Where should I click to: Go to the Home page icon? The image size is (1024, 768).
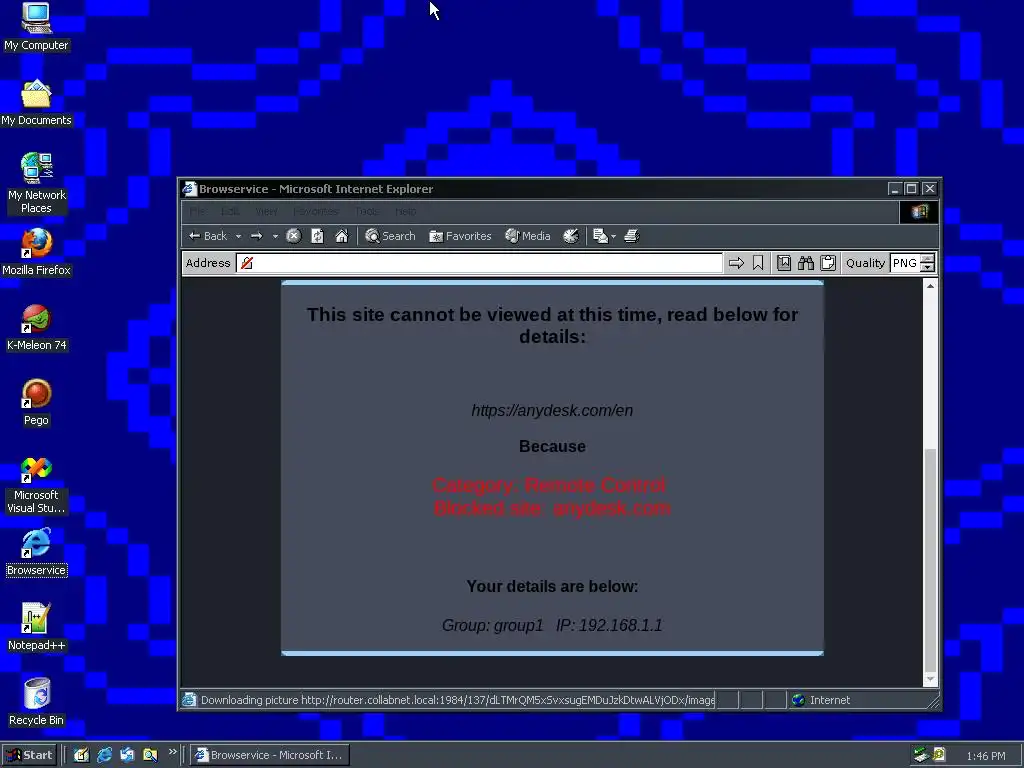(342, 236)
